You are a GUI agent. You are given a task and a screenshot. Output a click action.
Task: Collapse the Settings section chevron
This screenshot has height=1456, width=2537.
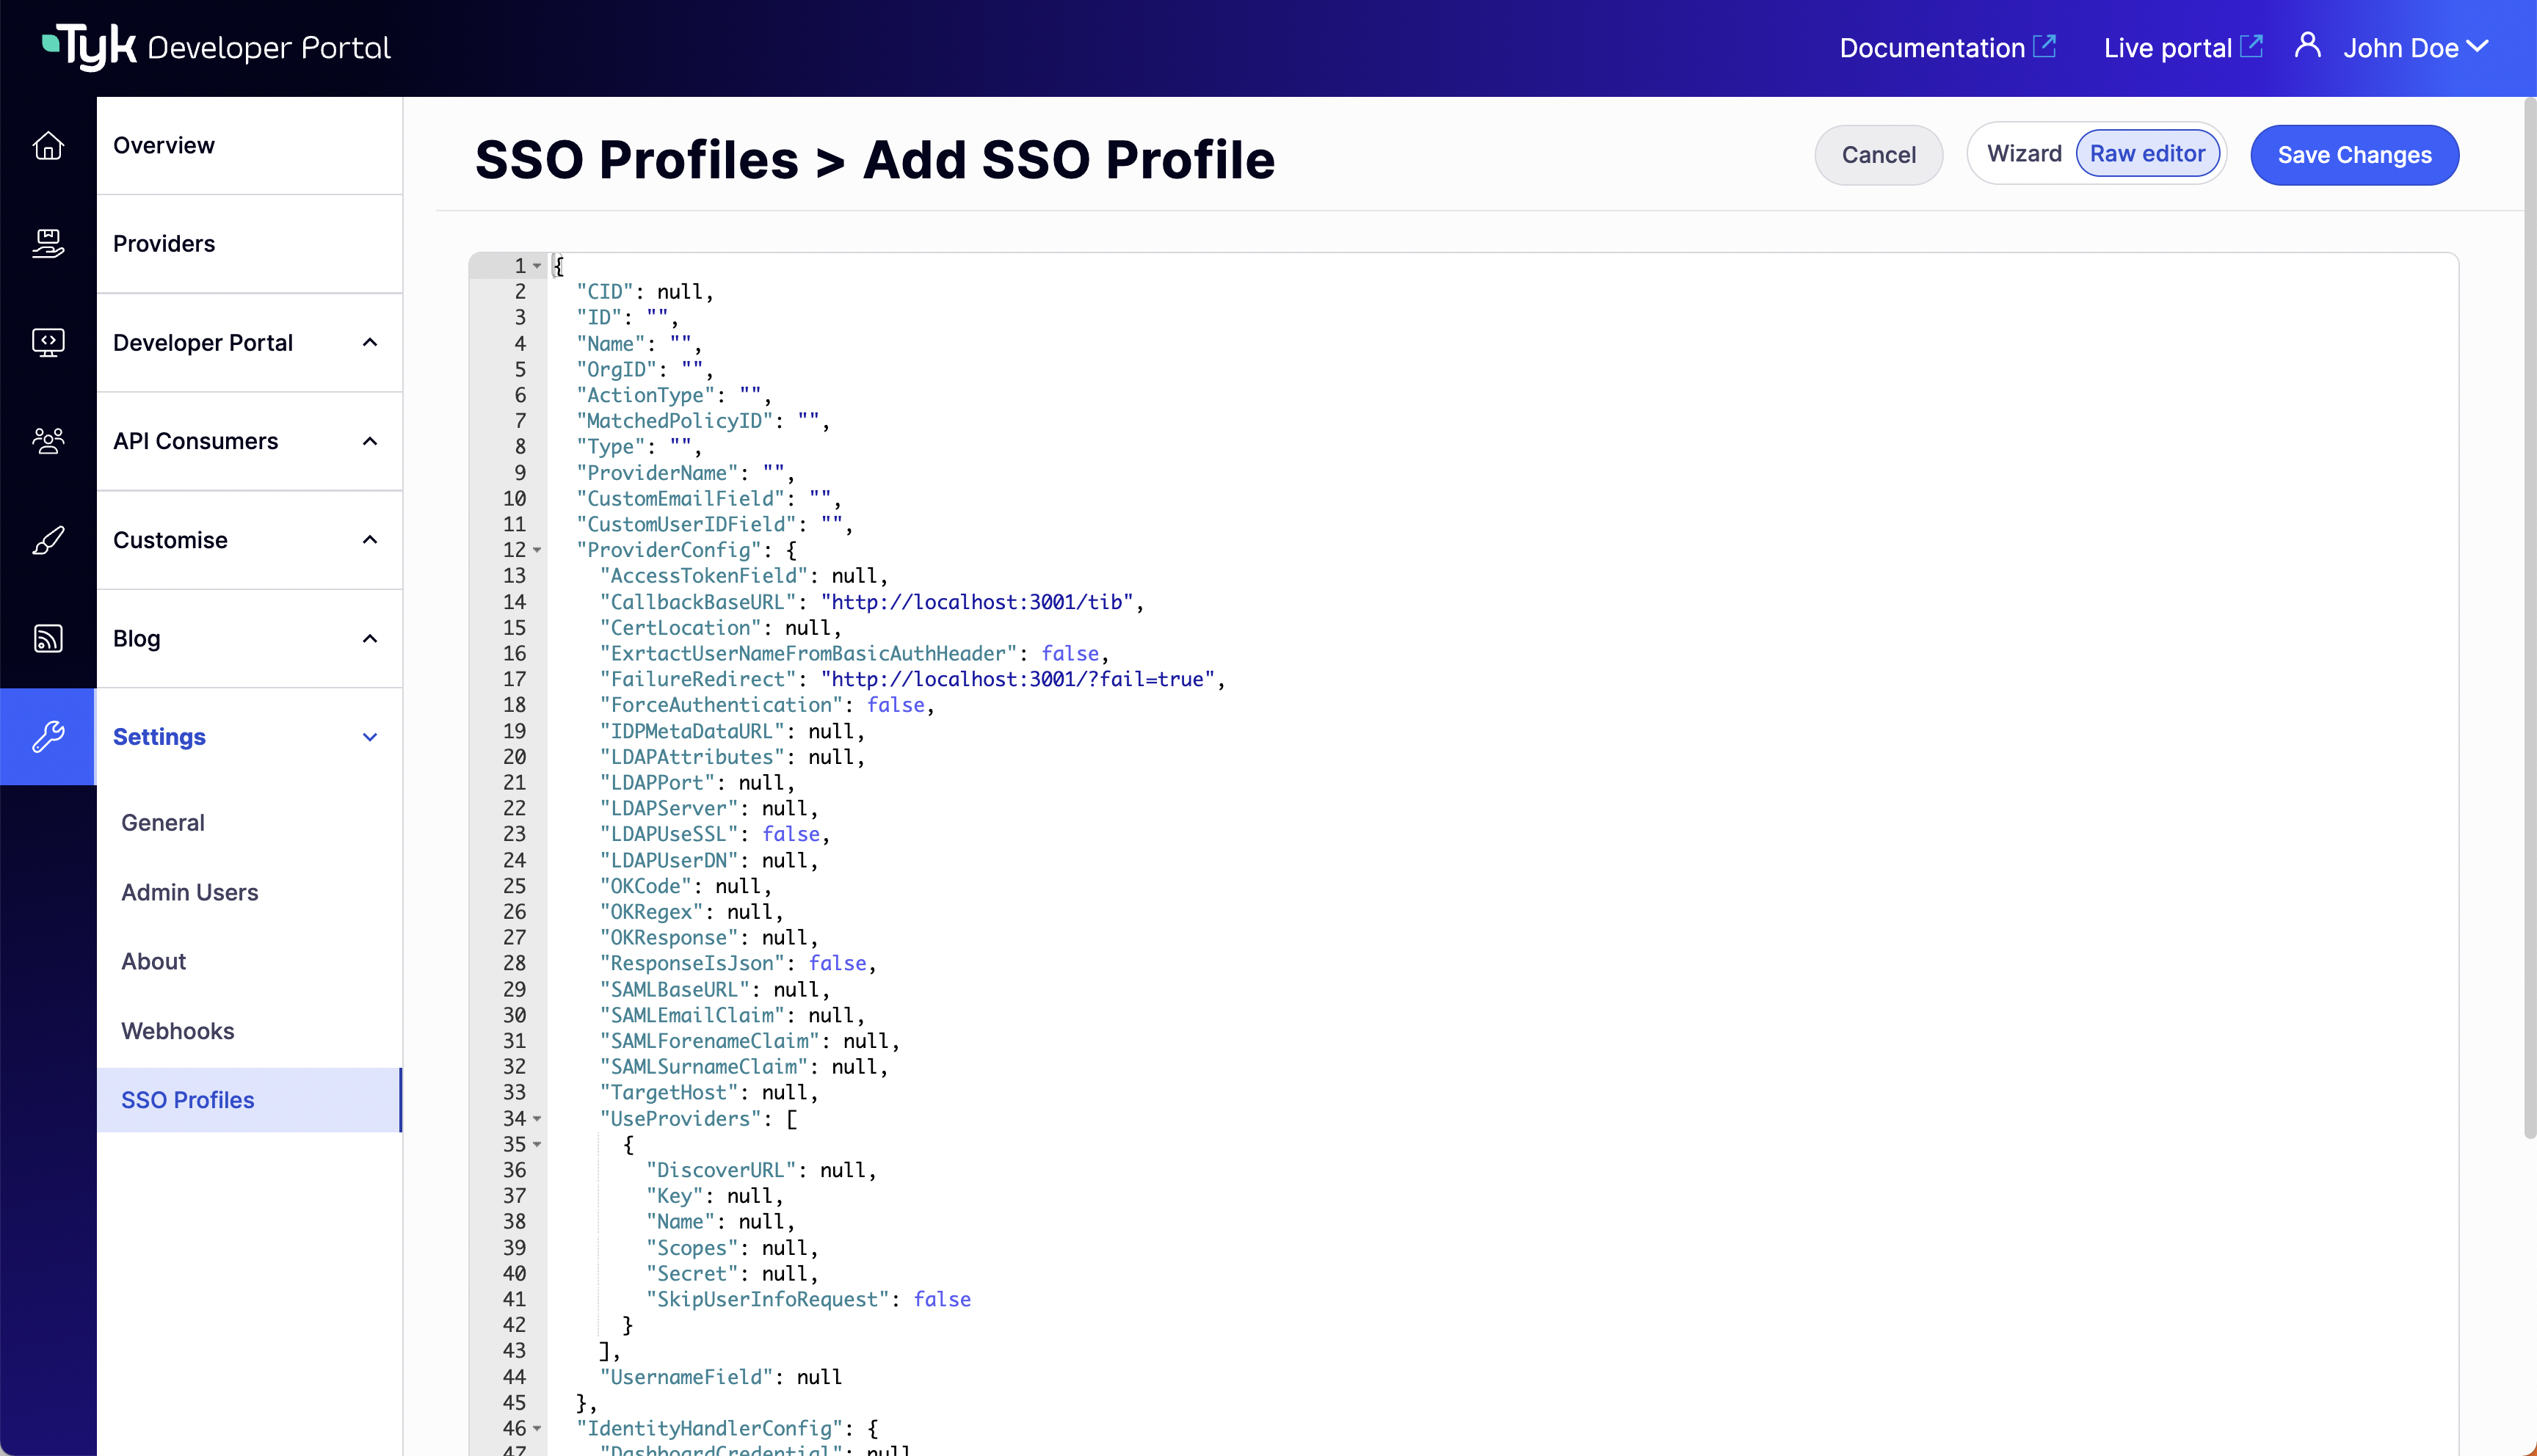click(370, 737)
